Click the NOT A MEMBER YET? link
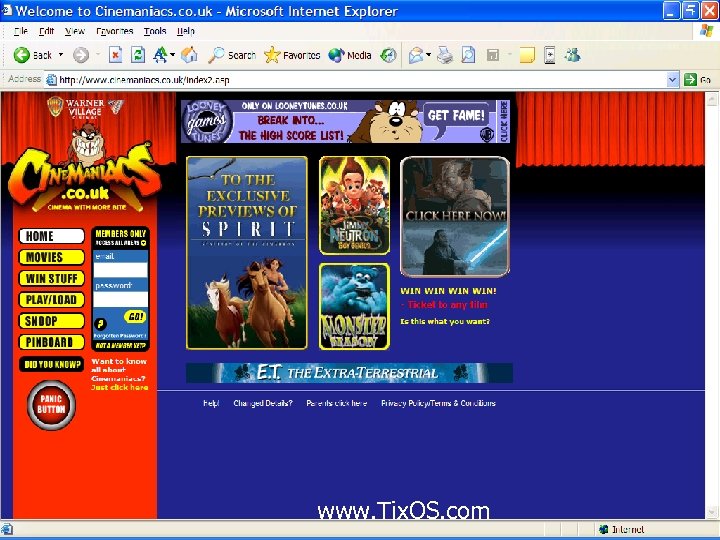Image resolution: width=720 pixels, height=540 pixels. 120,345
